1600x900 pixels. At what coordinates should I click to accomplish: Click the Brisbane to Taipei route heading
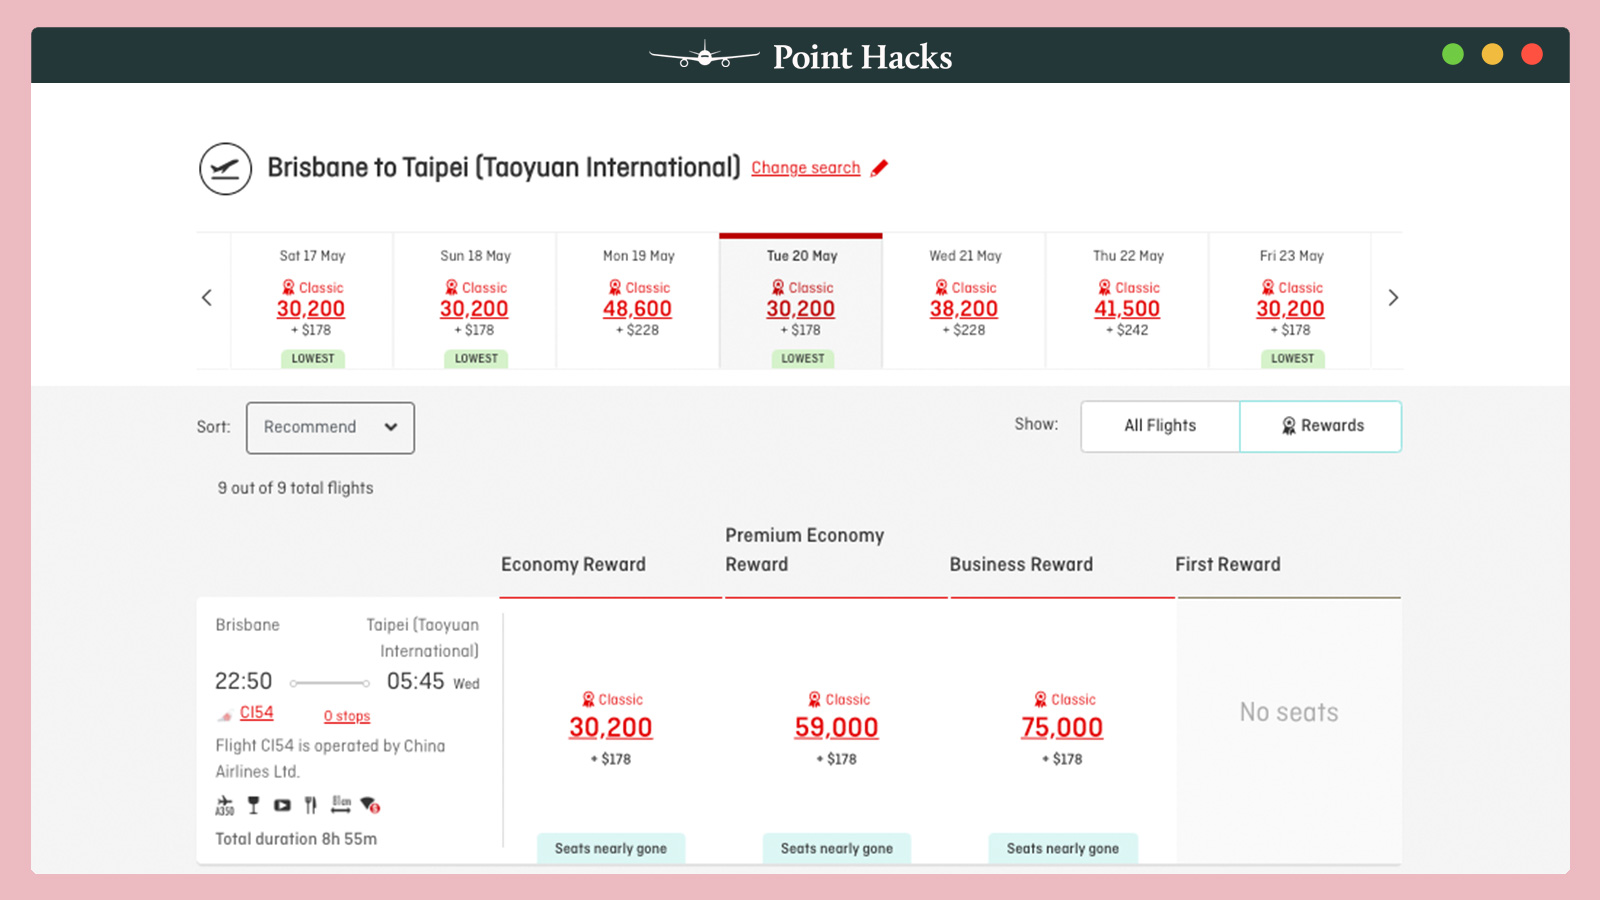504,167
